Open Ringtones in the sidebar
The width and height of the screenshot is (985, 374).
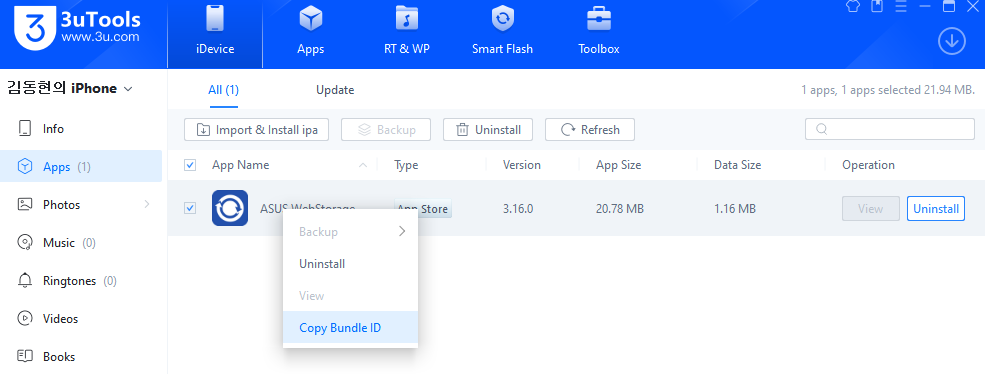[81, 280]
